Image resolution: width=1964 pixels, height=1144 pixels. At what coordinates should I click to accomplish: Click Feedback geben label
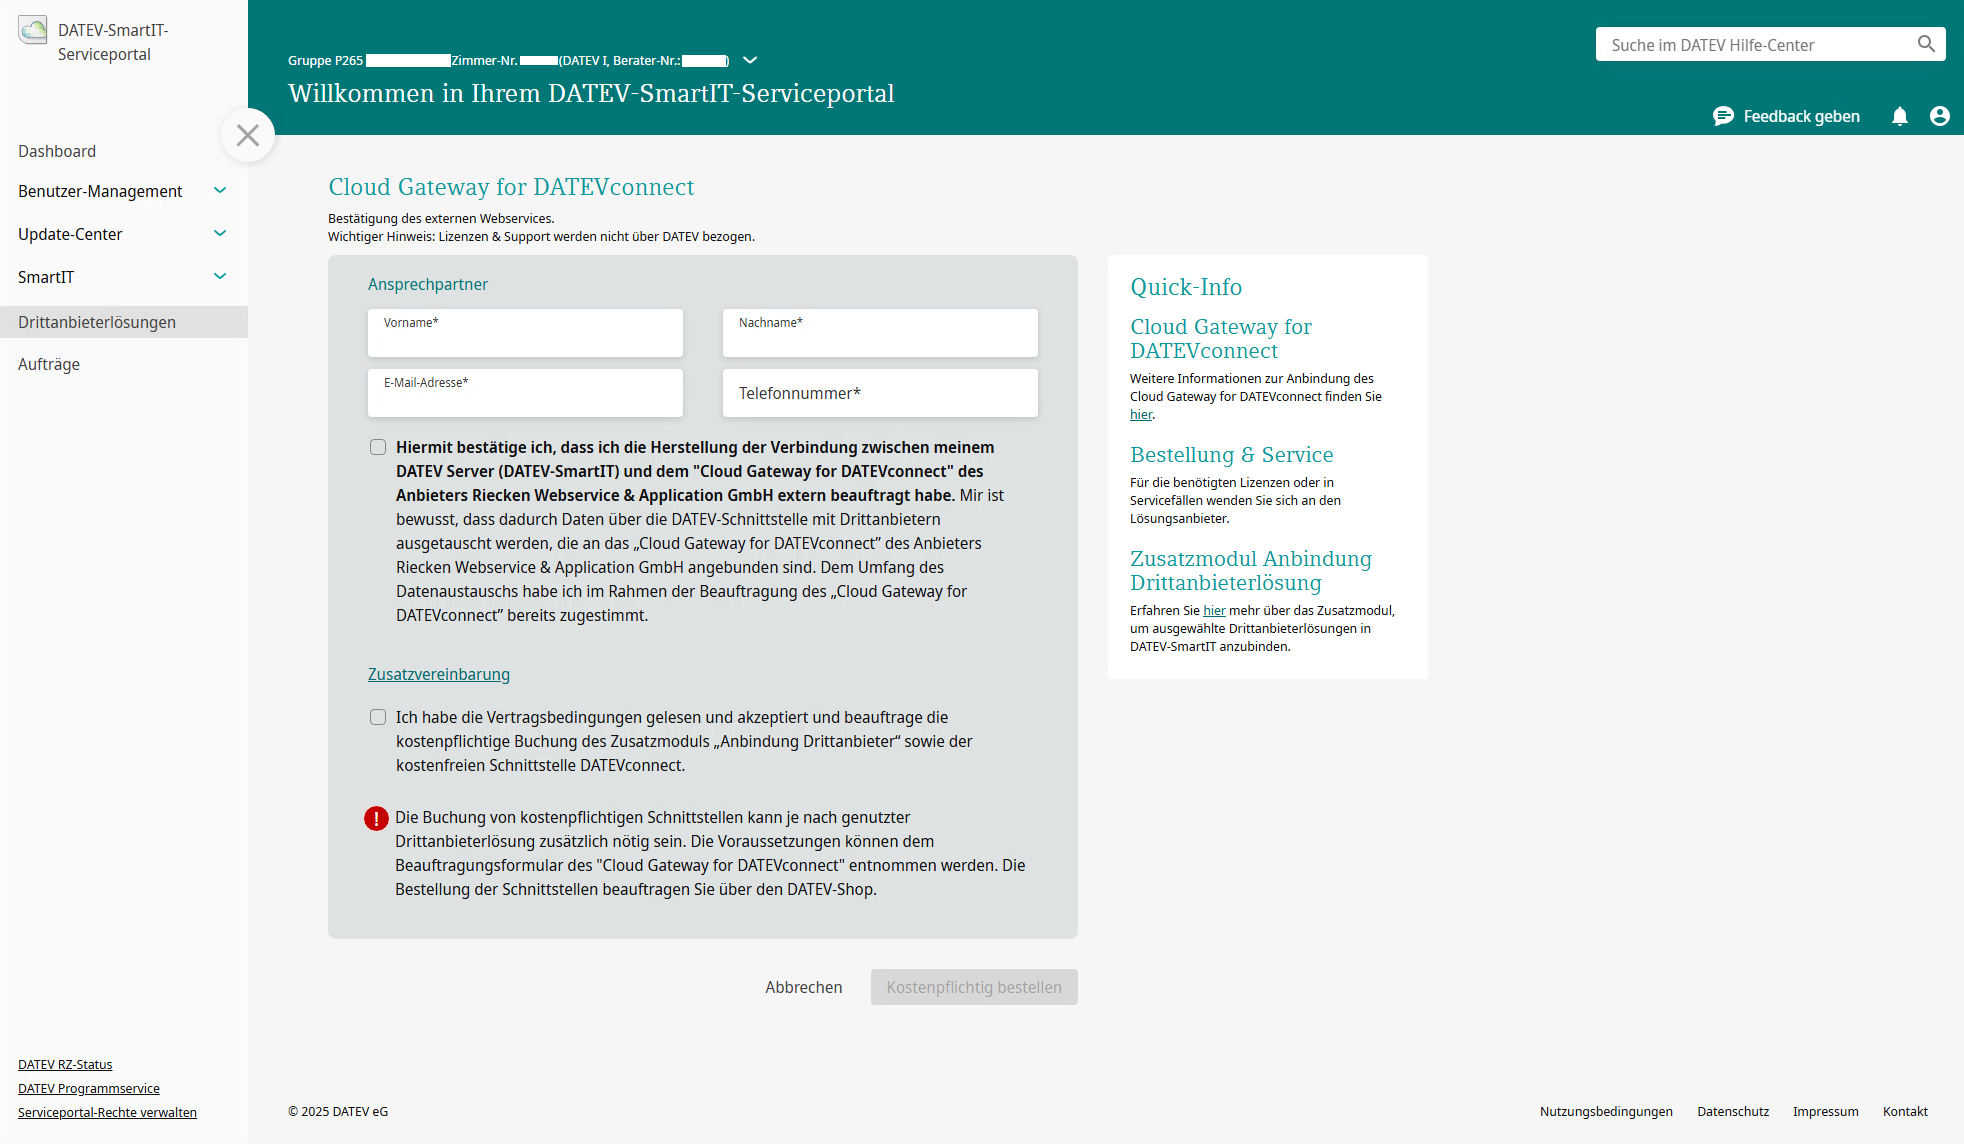pyautogui.click(x=1802, y=116)
